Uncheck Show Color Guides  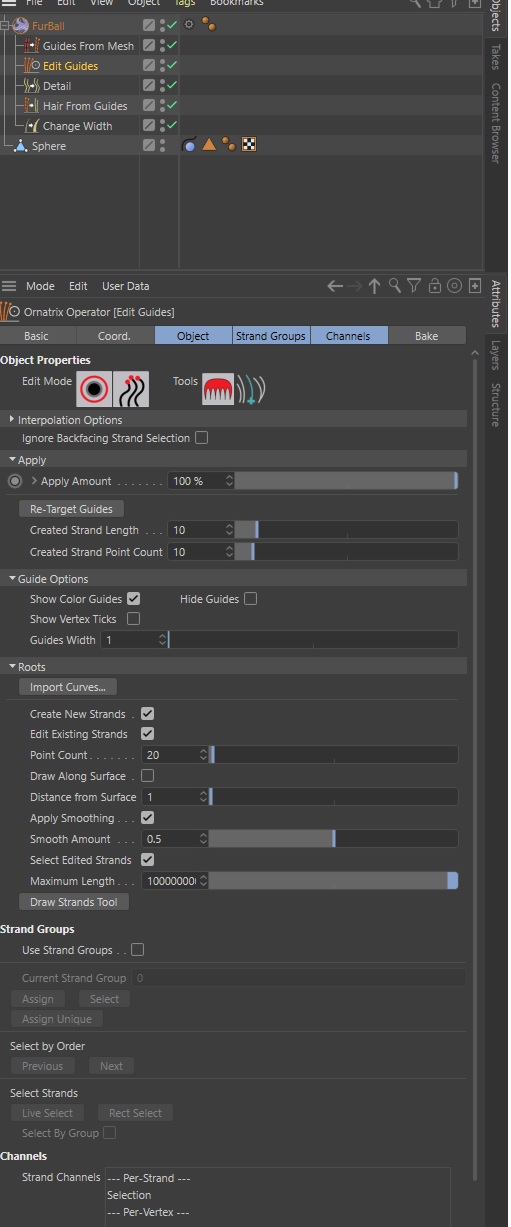click(x=134, y=599)
